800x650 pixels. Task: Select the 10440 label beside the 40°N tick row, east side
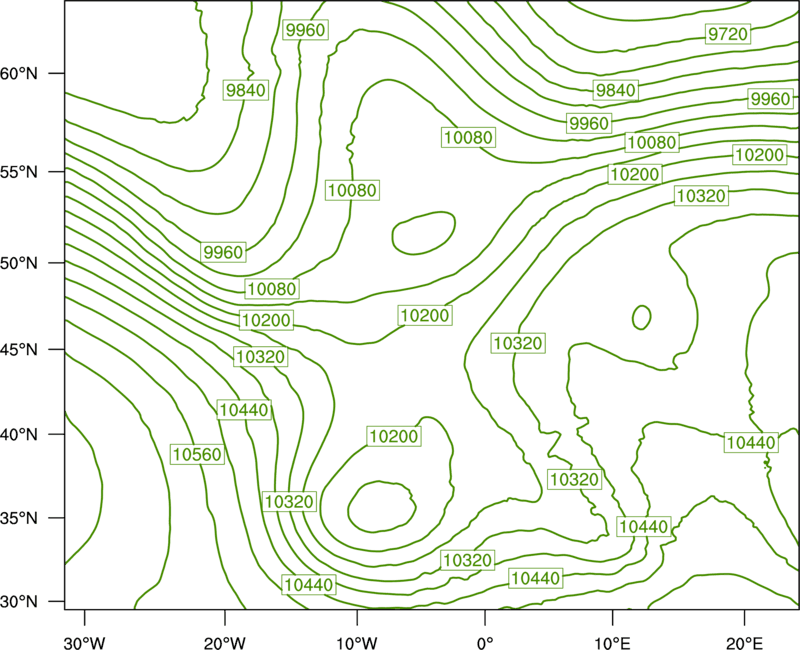(x=751, y=442)
